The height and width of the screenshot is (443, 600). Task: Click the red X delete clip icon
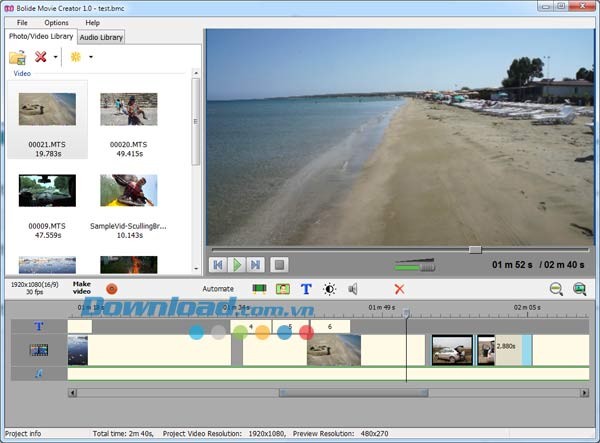[x=399, y=289]
